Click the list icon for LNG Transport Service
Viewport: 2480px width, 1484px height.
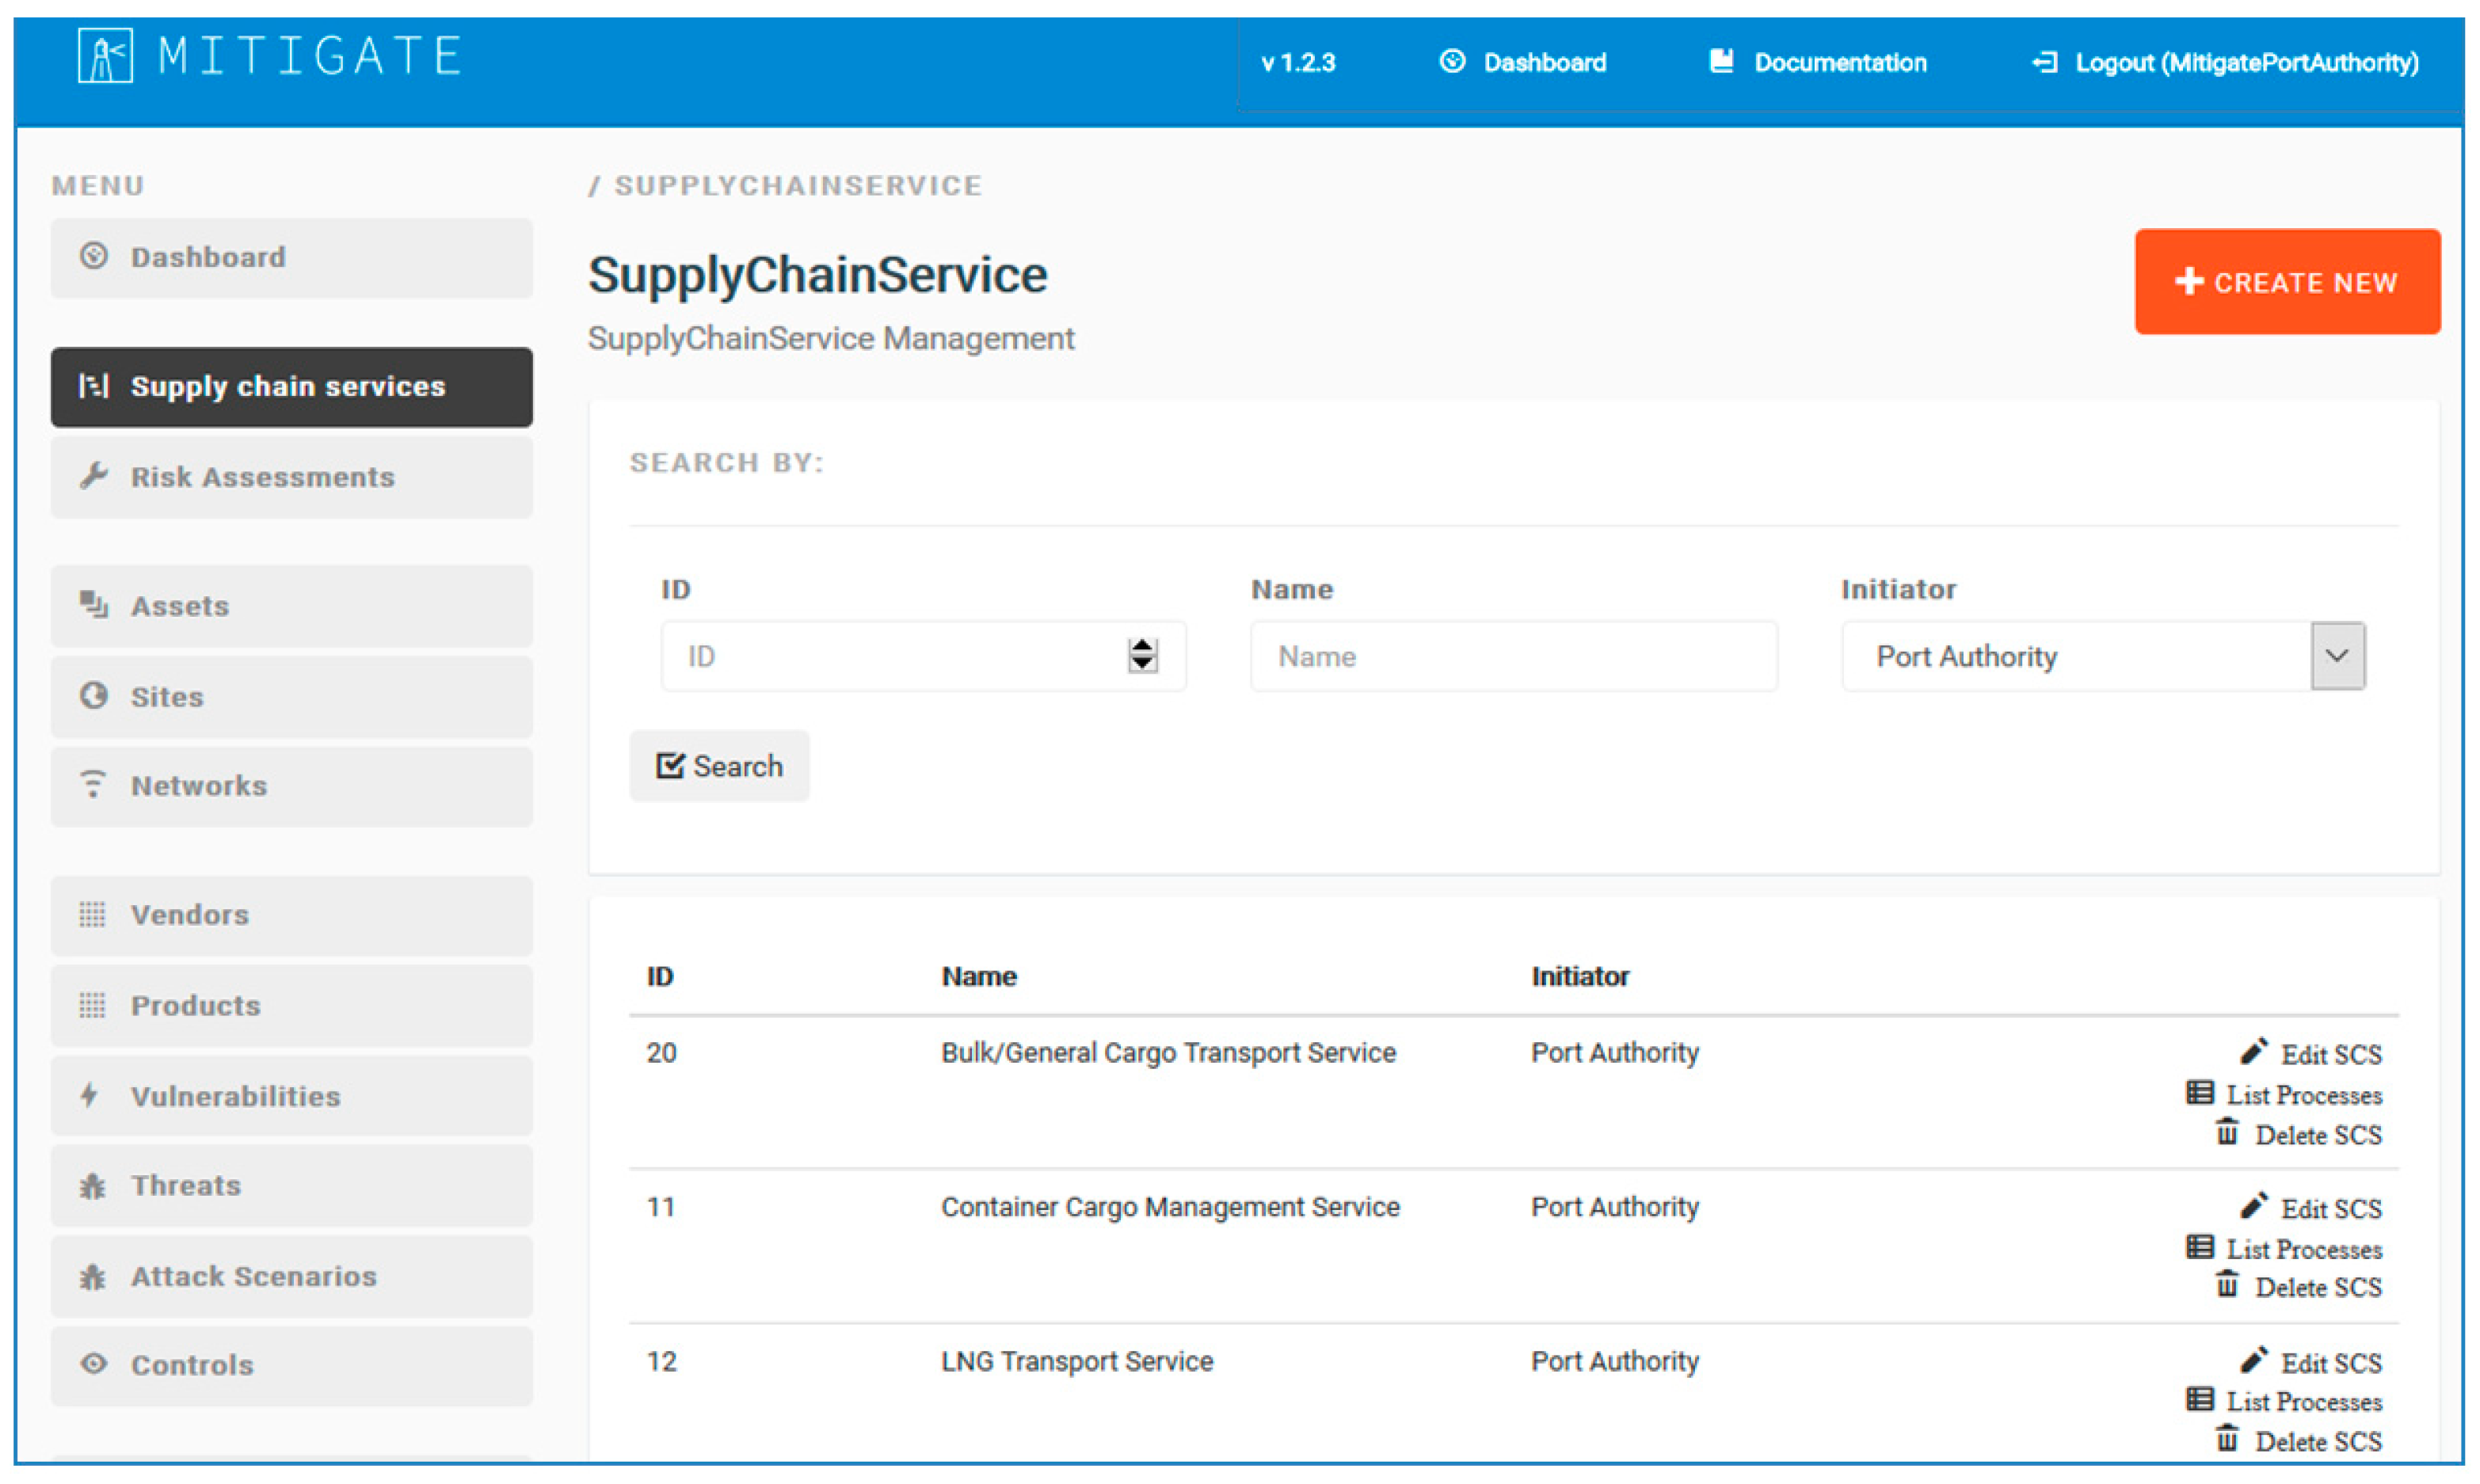[2199, 1400]
